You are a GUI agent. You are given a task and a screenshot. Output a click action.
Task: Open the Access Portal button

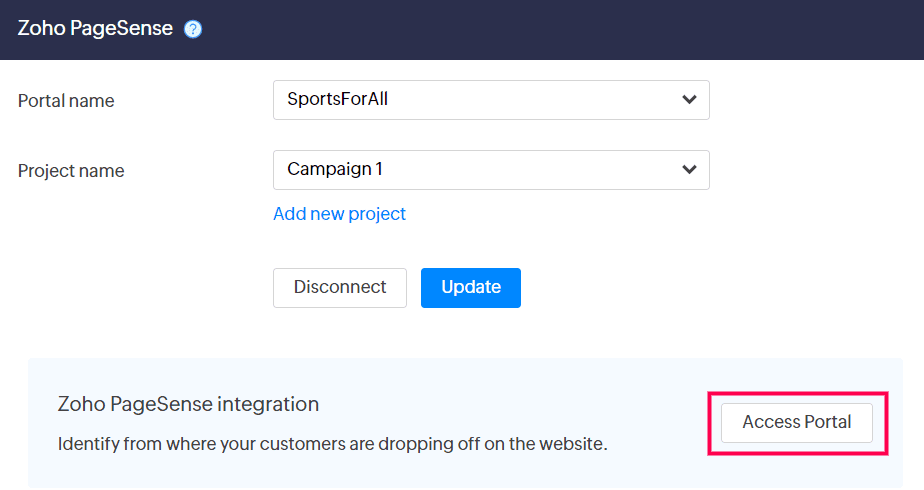point(797,422)
